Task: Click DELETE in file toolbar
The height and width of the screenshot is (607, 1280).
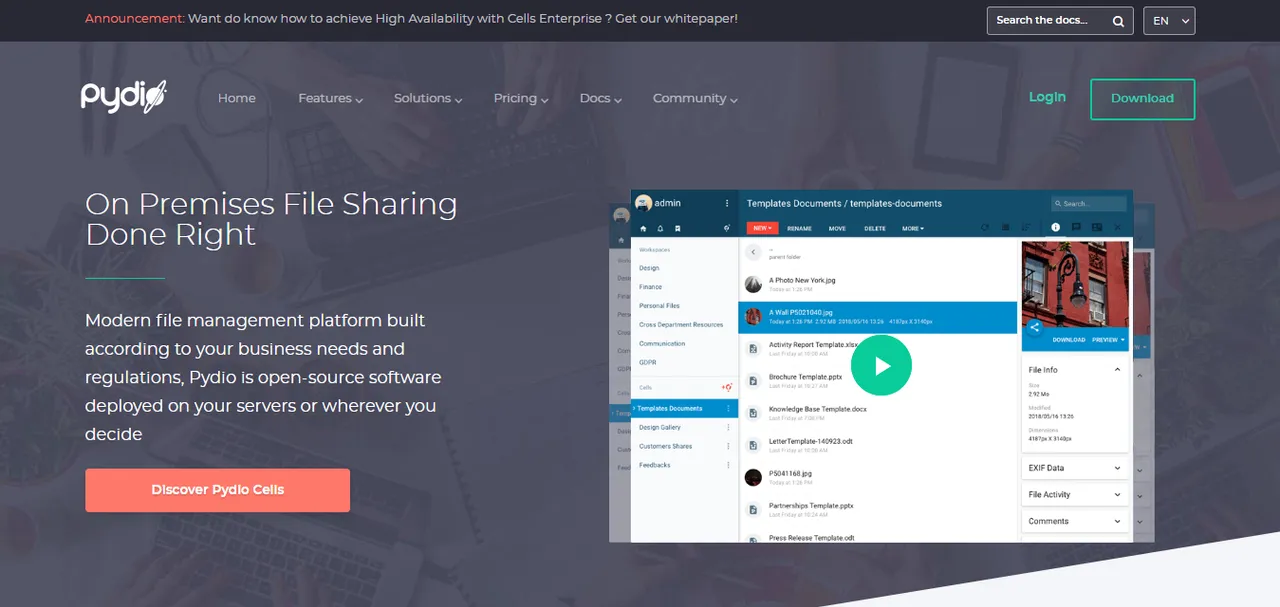Action: coord(875,228)
